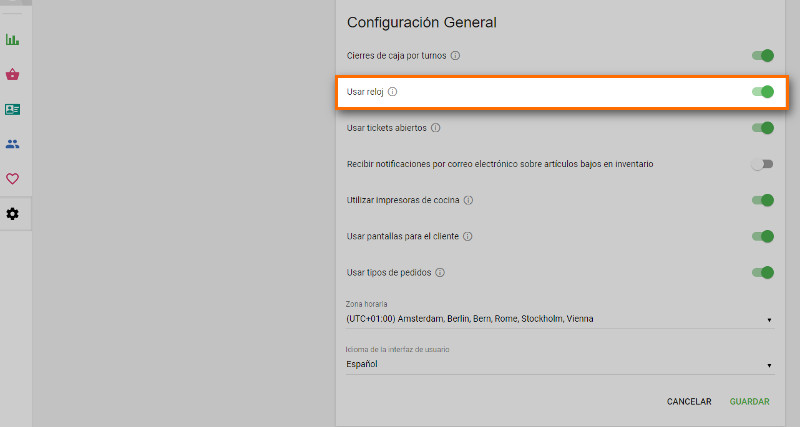Toggle the Usar reloj switch
Screen dimensions: 800x427
763,92
